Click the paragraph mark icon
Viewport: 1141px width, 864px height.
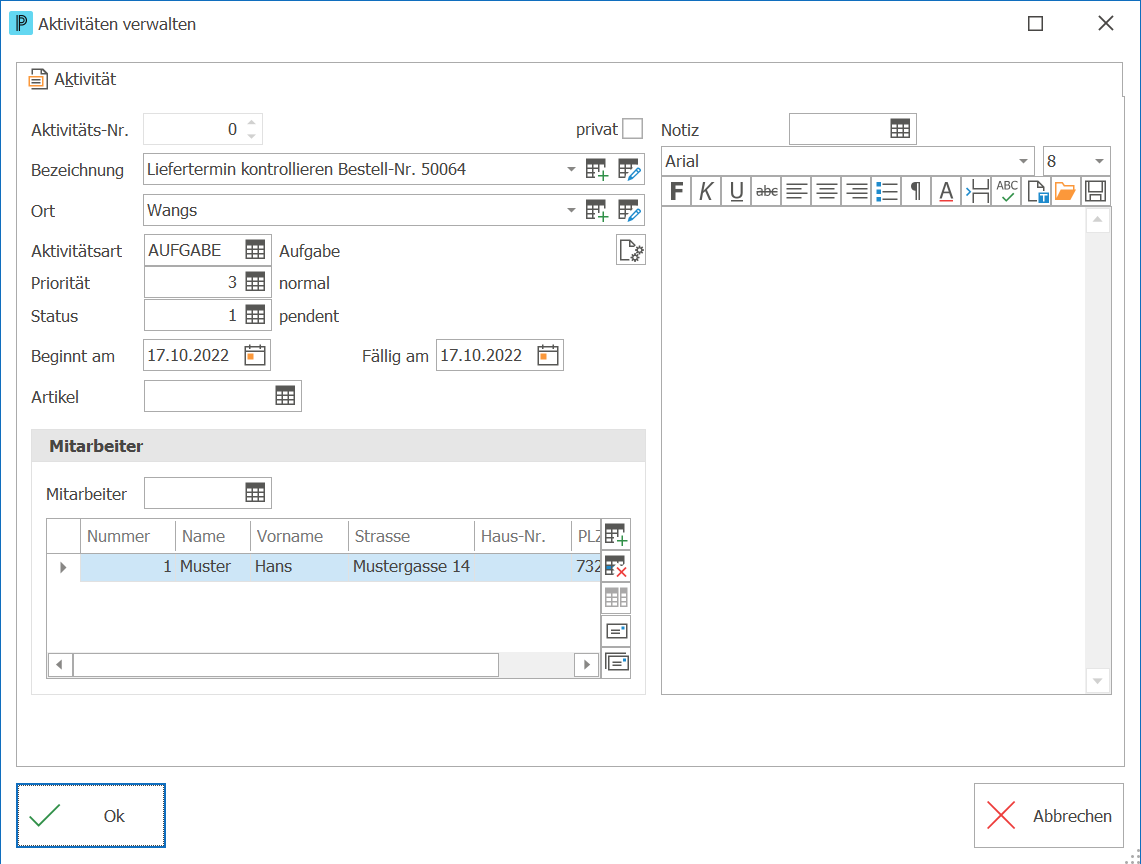coord(916,191)
